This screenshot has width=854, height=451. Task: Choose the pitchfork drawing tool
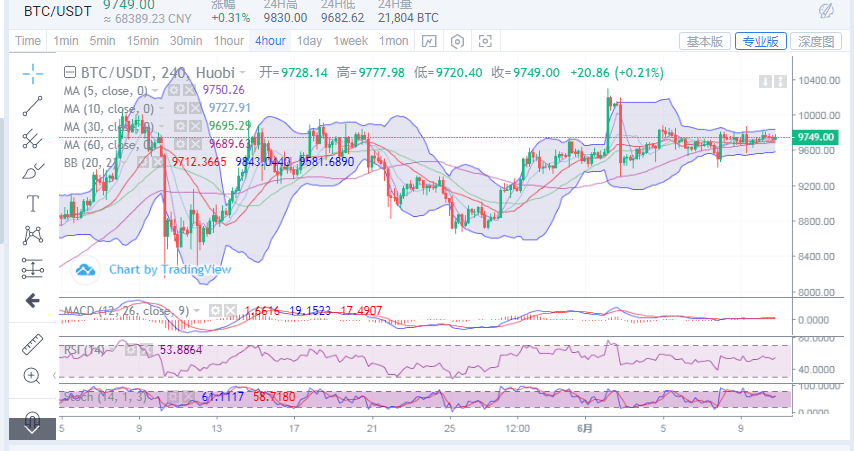click(x=32, y=138)
